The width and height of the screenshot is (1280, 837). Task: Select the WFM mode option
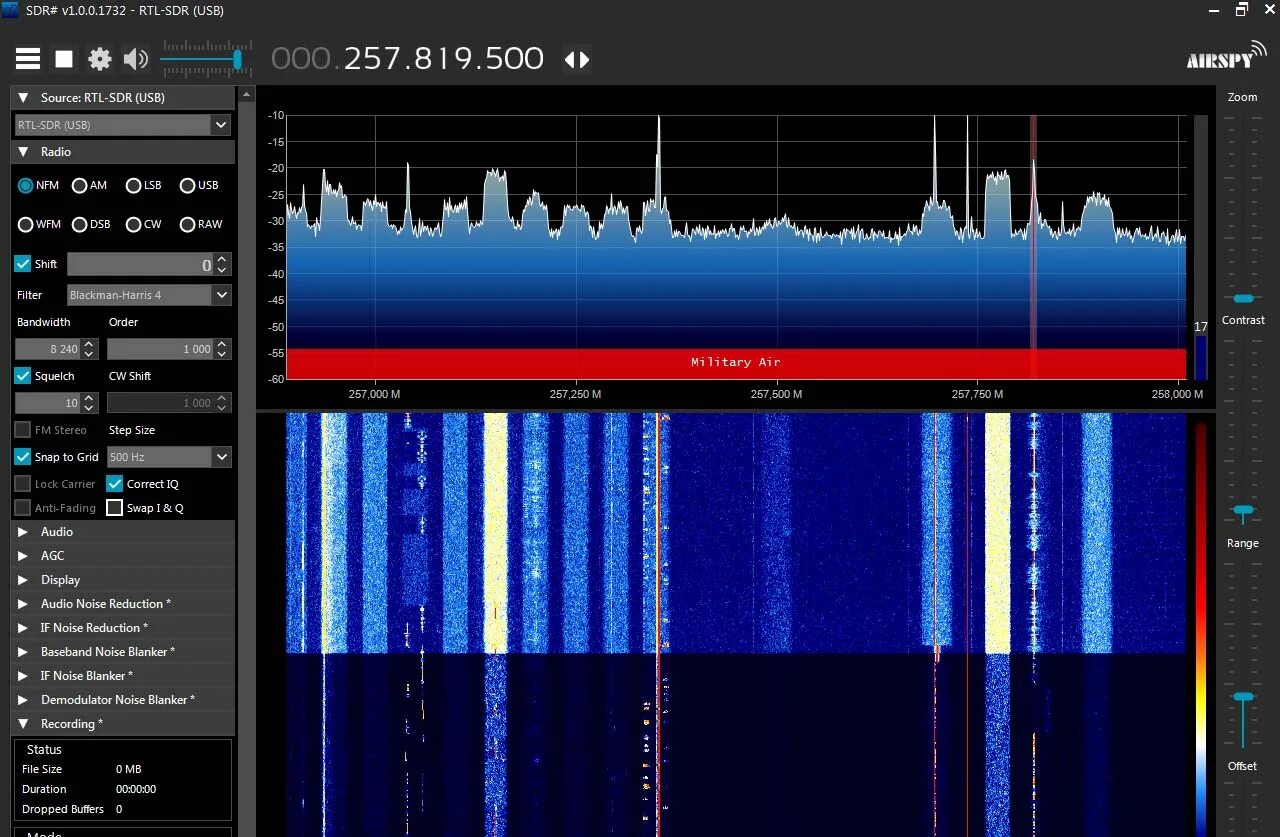(x=23, y=224)
